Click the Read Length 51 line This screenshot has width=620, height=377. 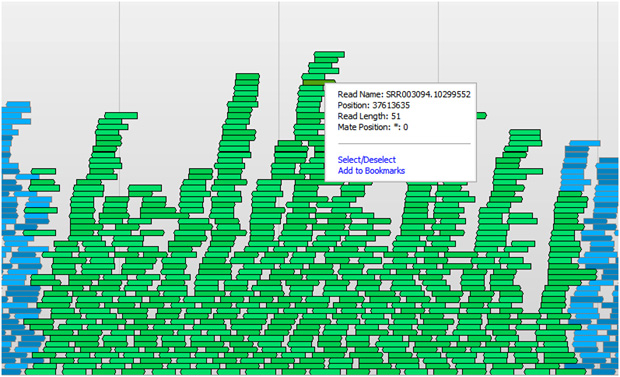(x=369, y=116)
